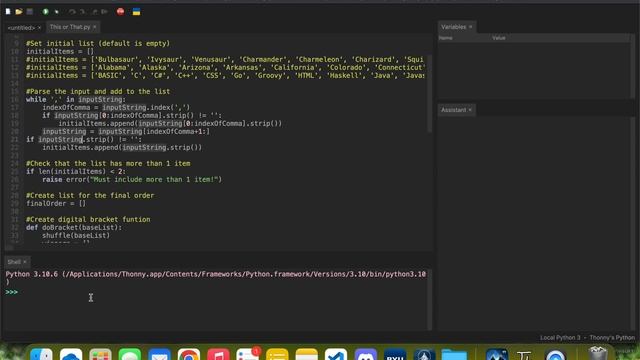Run the current script with green button

[x=45, y=11]
